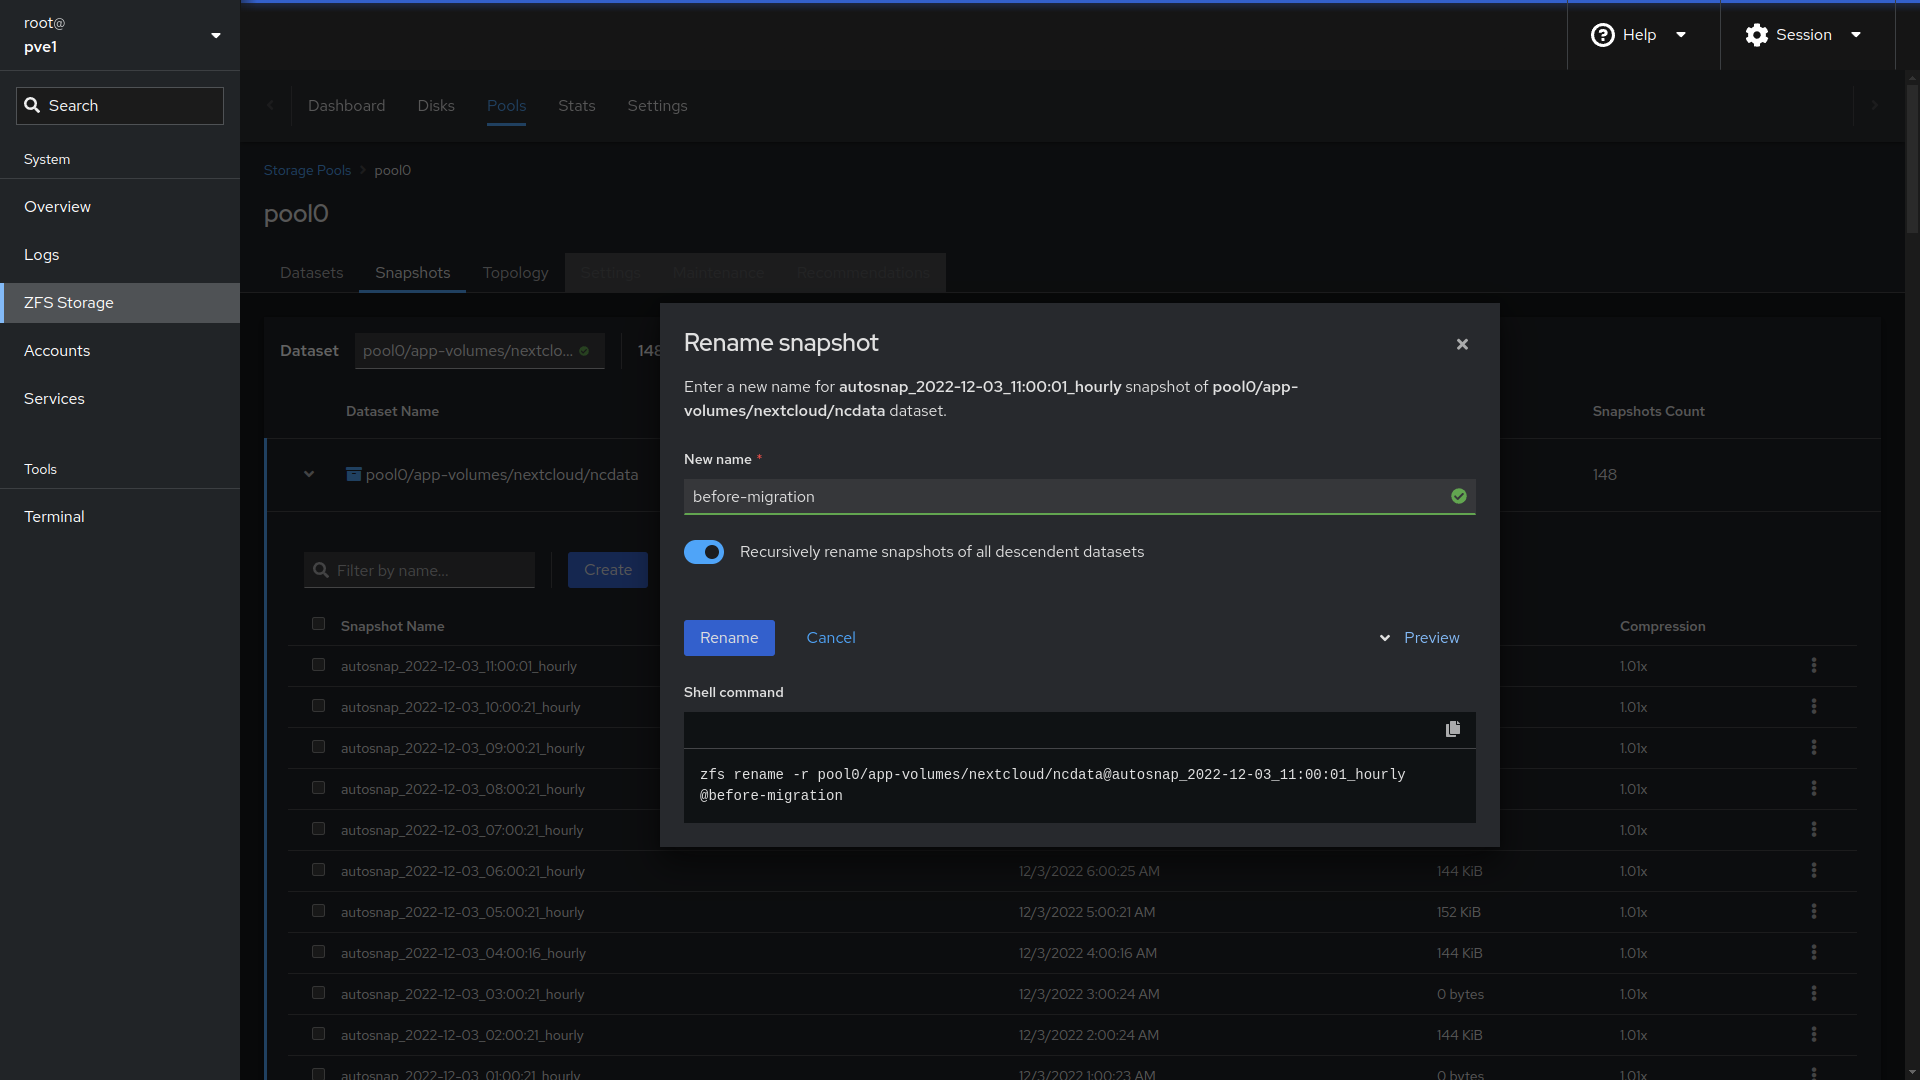Click the page vertical scrollbar
This screenshot has height=1080, width=1920.
pyautogui.click(x=1912, y=160)
